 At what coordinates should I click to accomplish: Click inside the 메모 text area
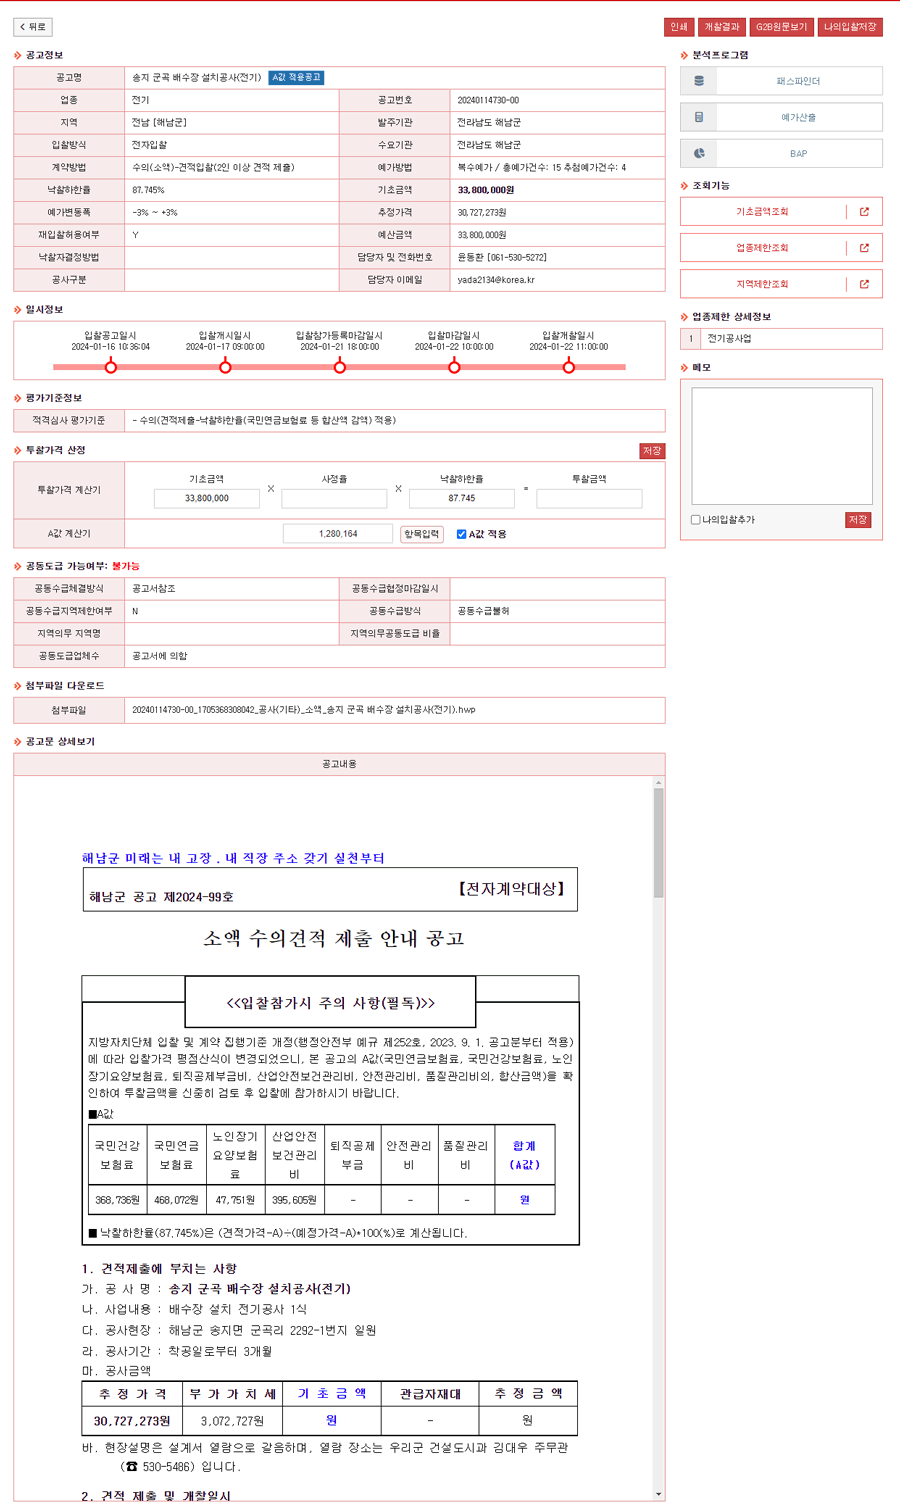781,445
